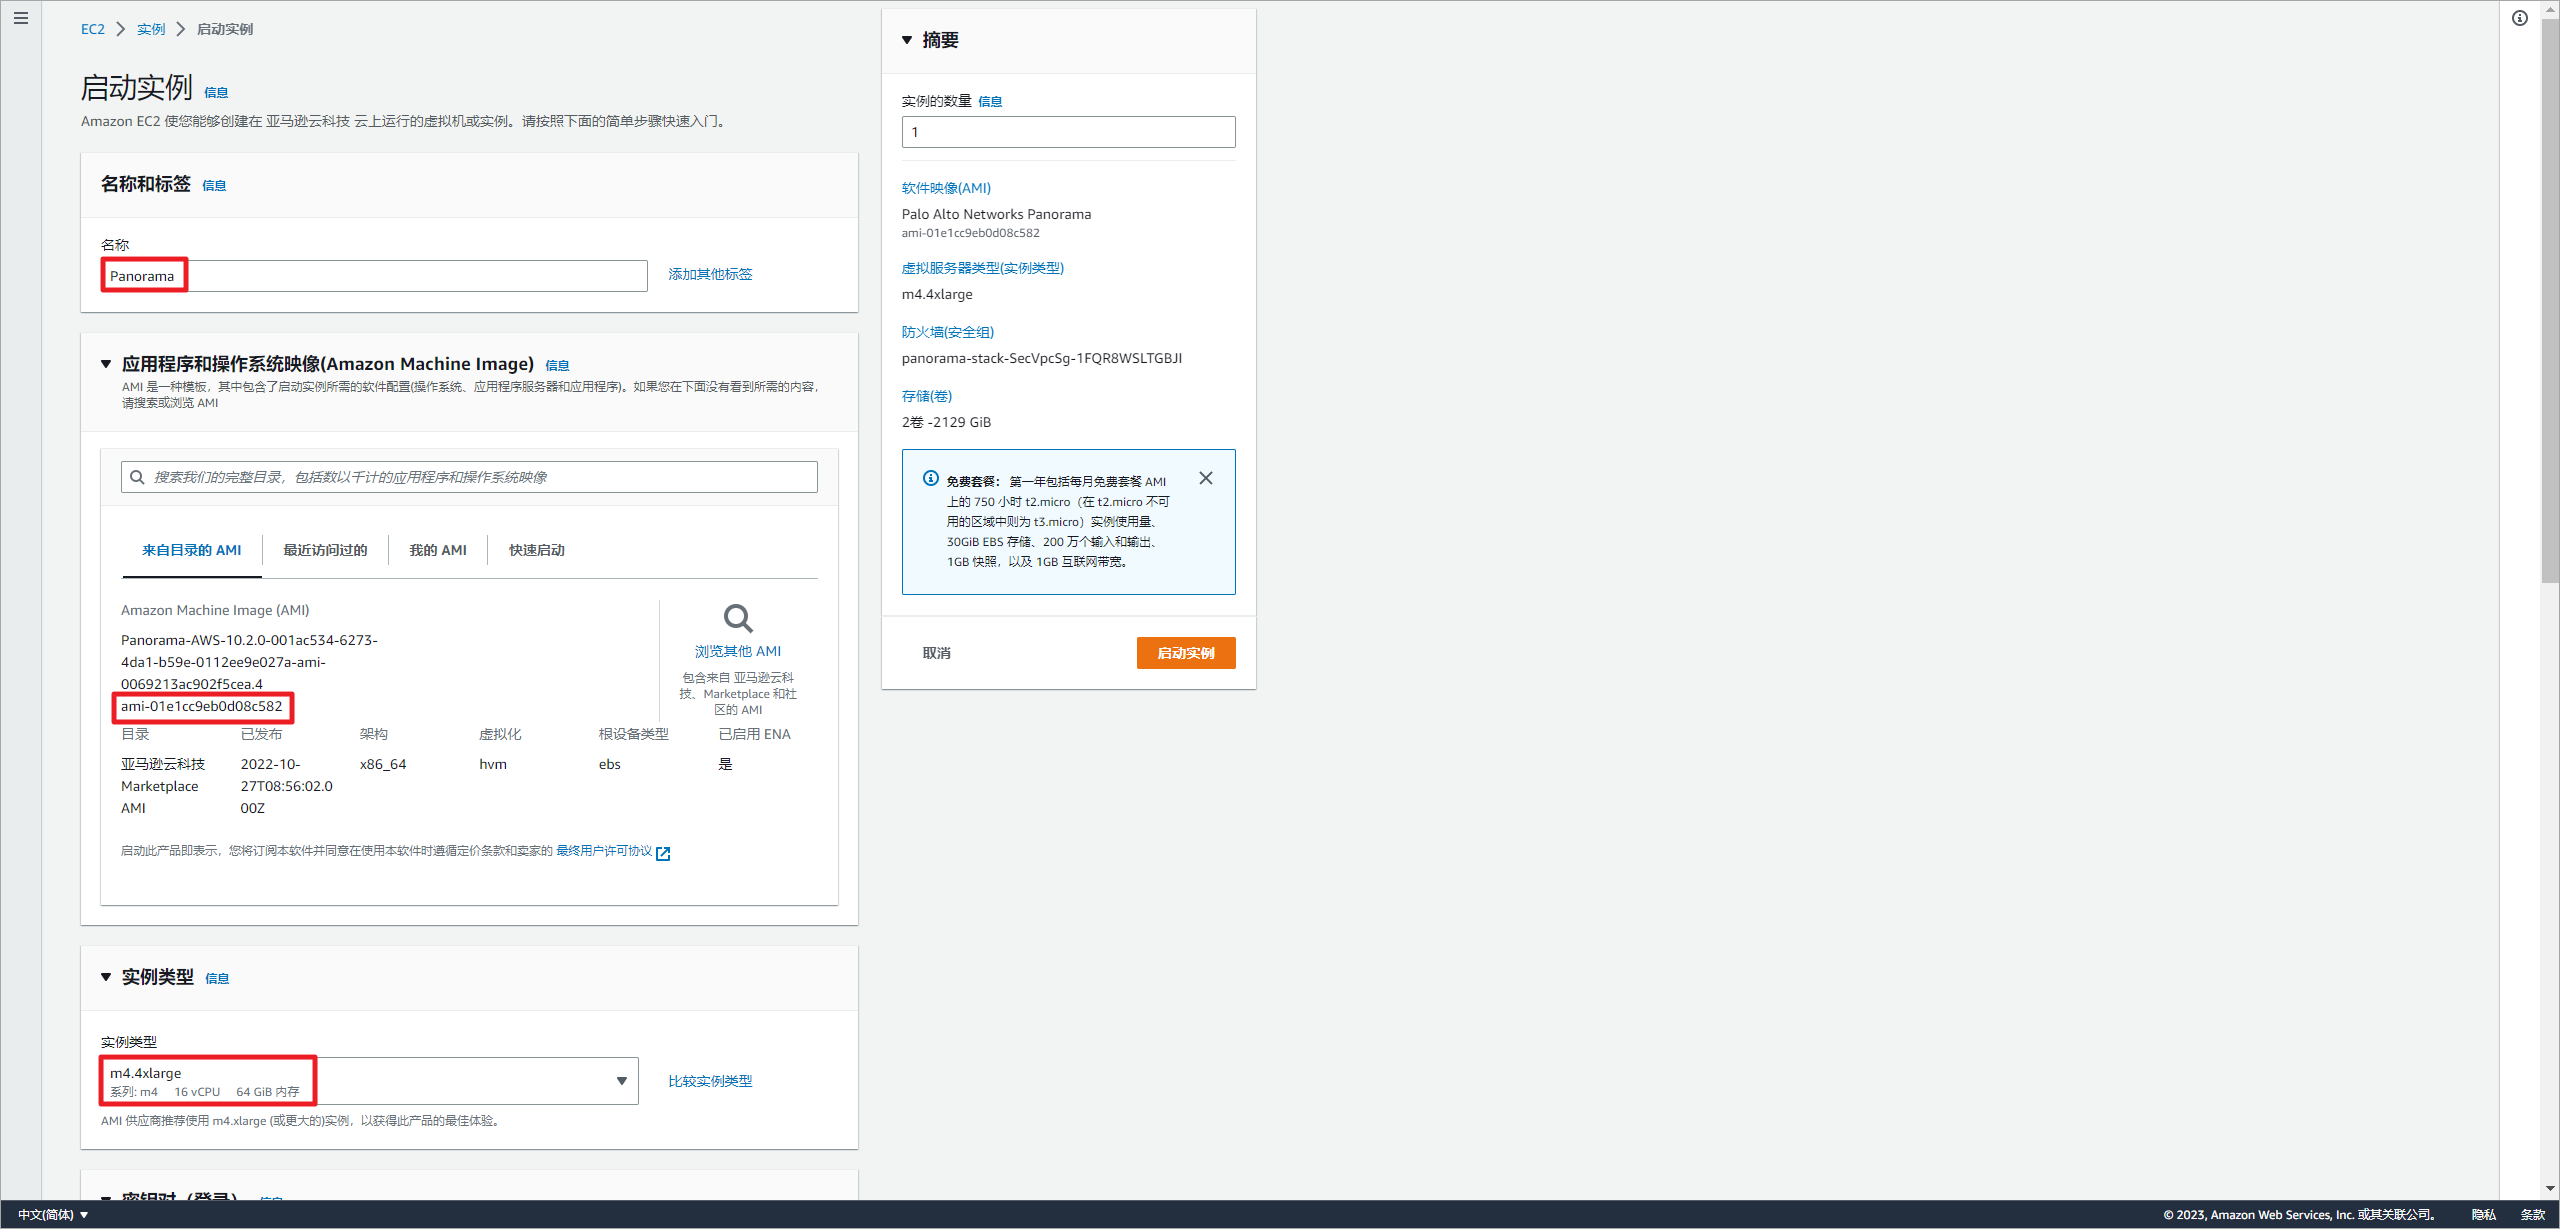Viewport: 2560px width, 1229px height.
Task: Click the number of instances field
Action: [1069, 132]
